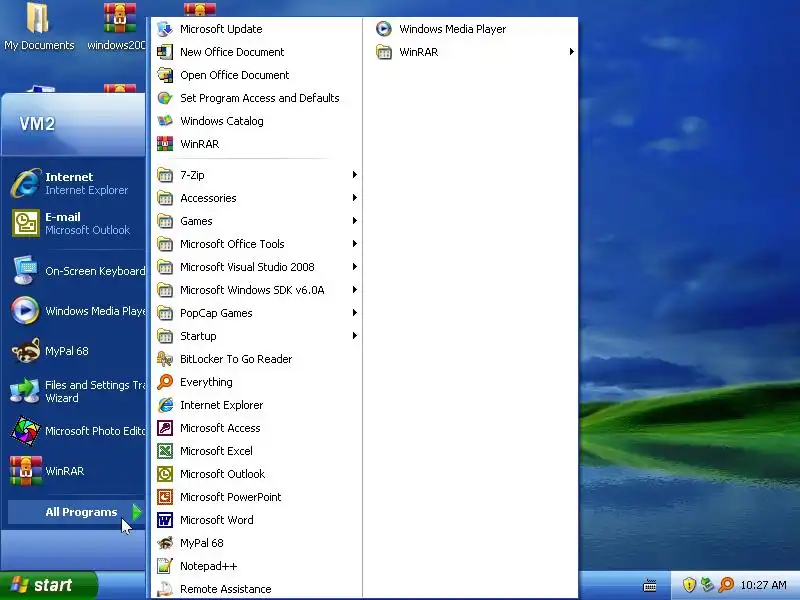Click the My Documents desktop icon
This screenshot has height=600, width=800.
click(x=38, y=18)
